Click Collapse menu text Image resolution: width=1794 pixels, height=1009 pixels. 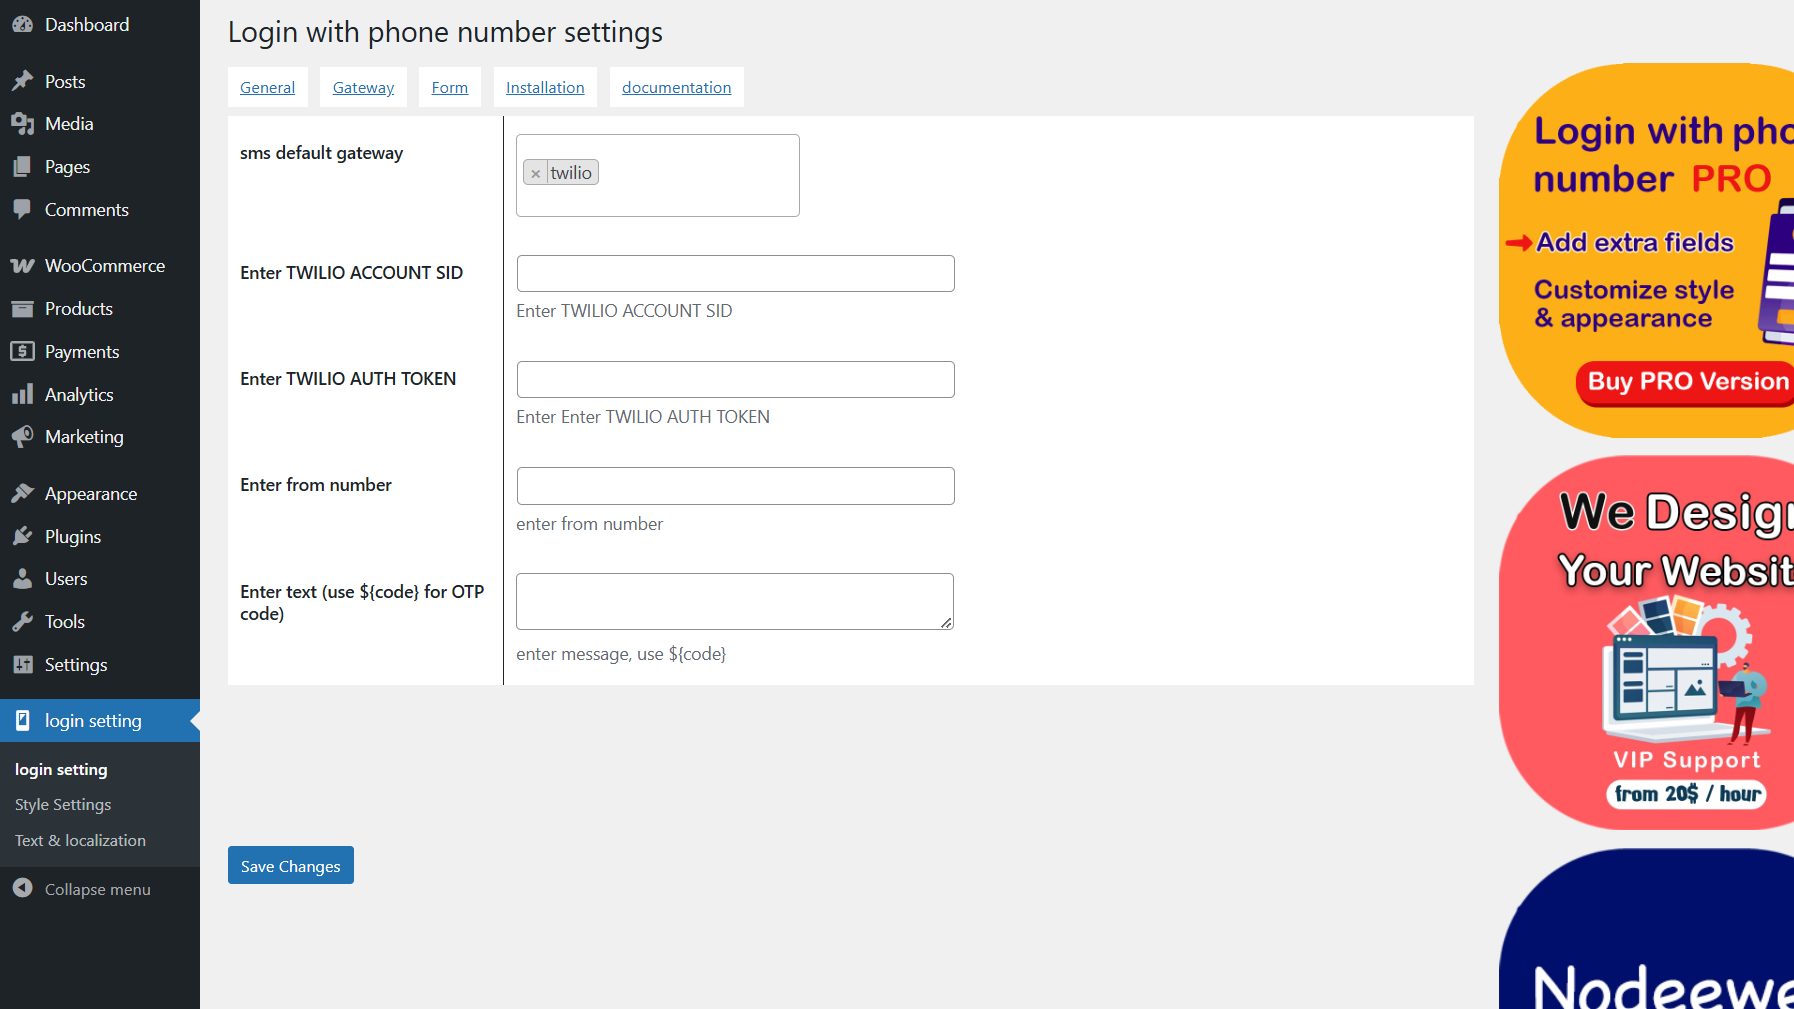[x=98, y=889]
